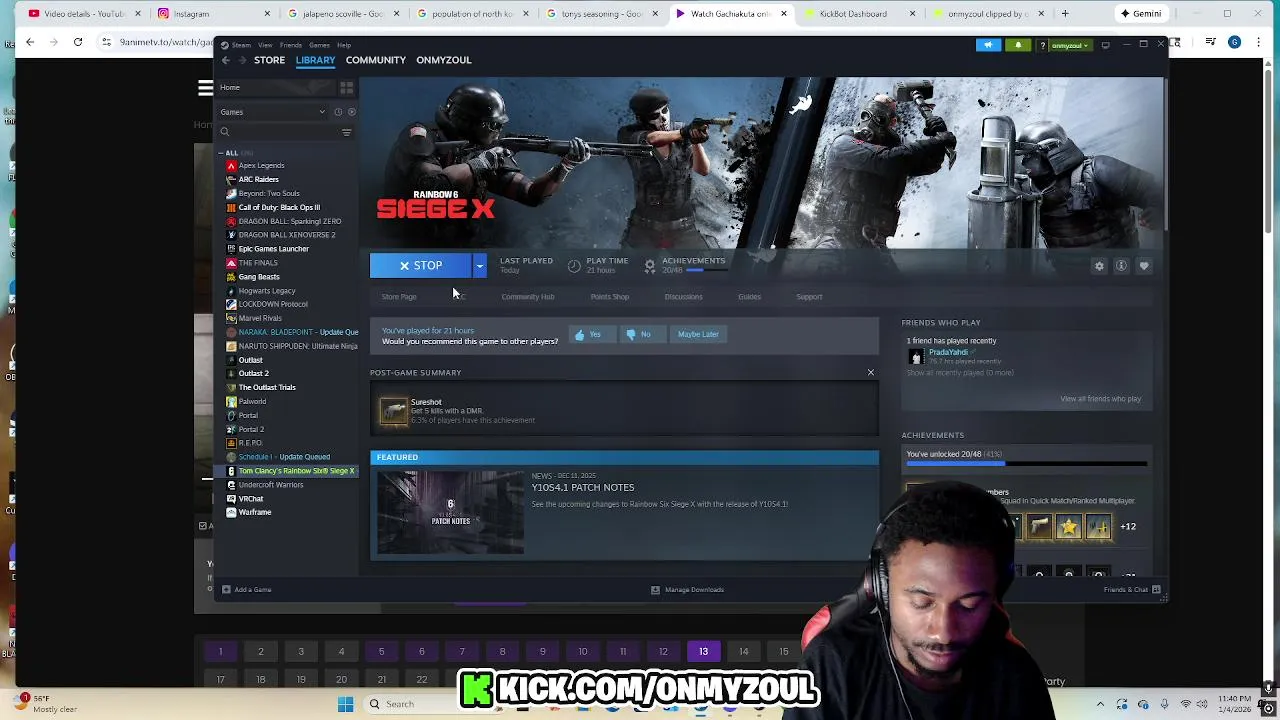Open the game's Store Page link

click(399, 297)
